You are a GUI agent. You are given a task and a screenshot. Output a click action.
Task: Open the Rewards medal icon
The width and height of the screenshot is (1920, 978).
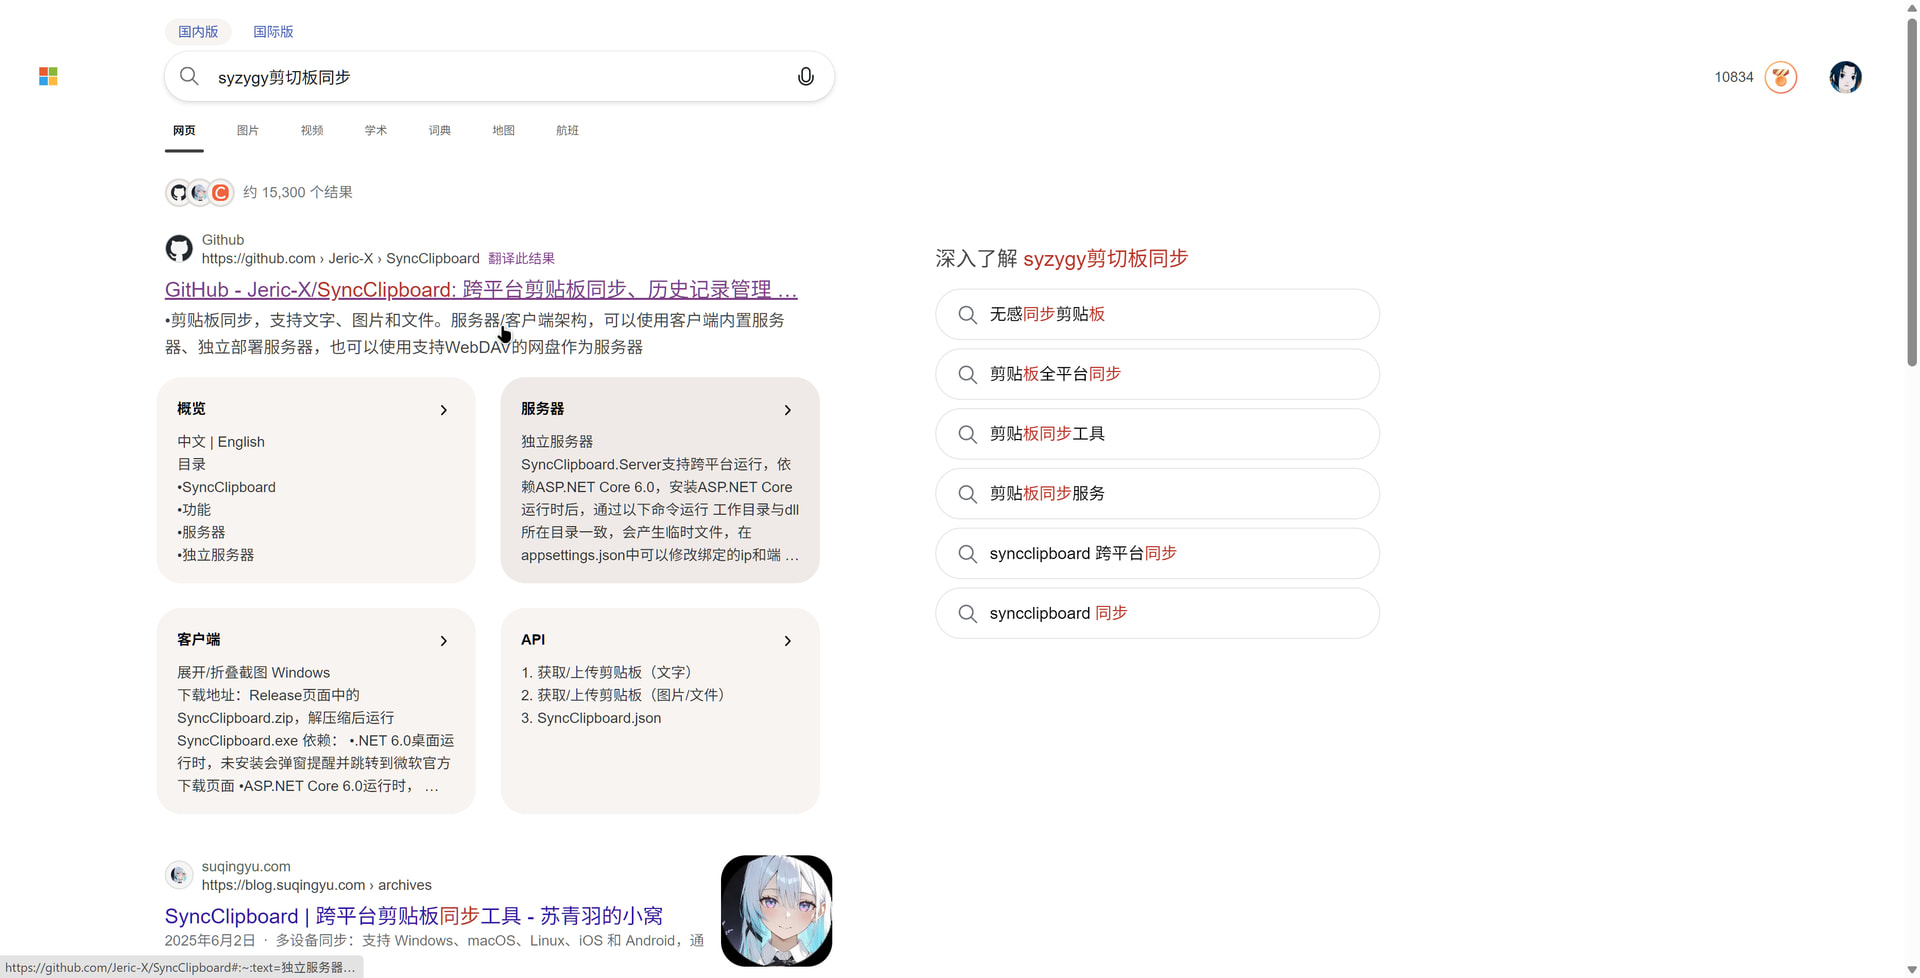click(x=1780, y=77)
